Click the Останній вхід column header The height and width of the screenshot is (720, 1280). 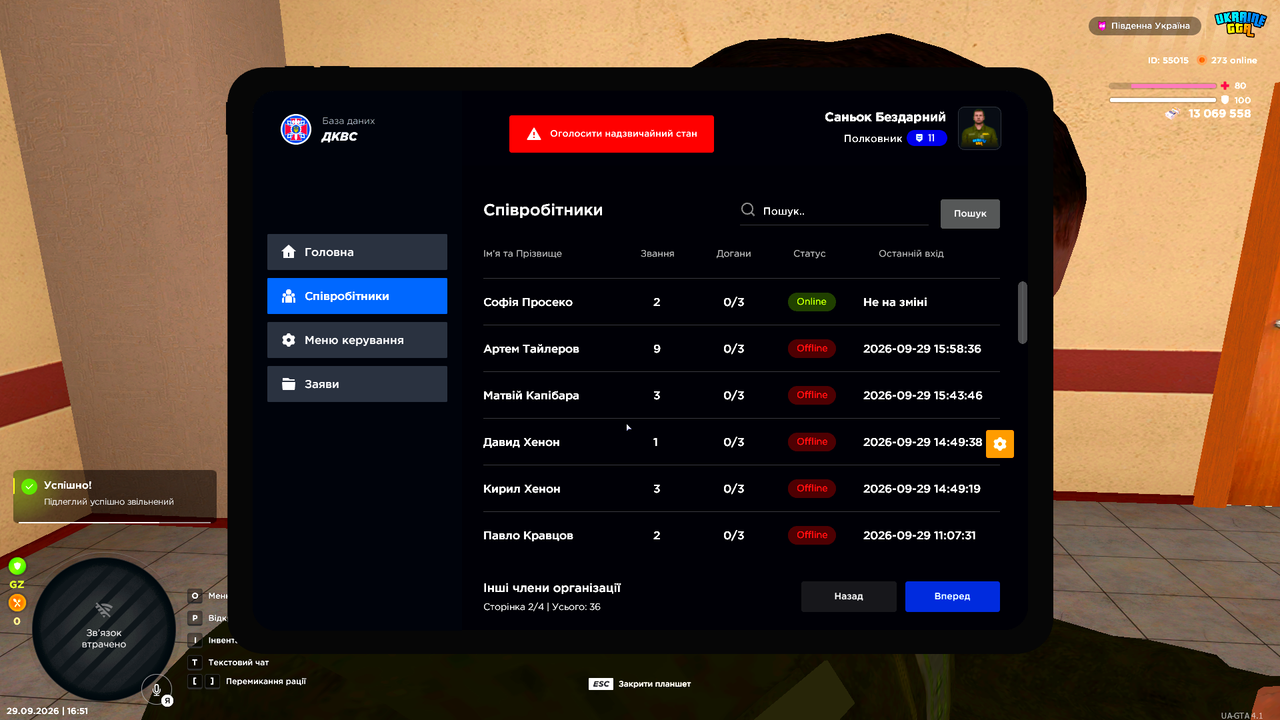(911, 254)
